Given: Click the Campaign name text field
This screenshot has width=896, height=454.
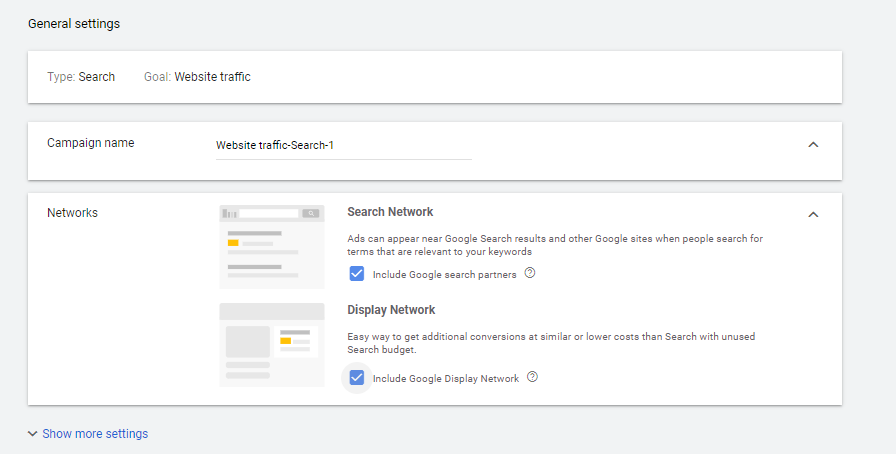Looking at the screenshot, I should pos(343,146).
